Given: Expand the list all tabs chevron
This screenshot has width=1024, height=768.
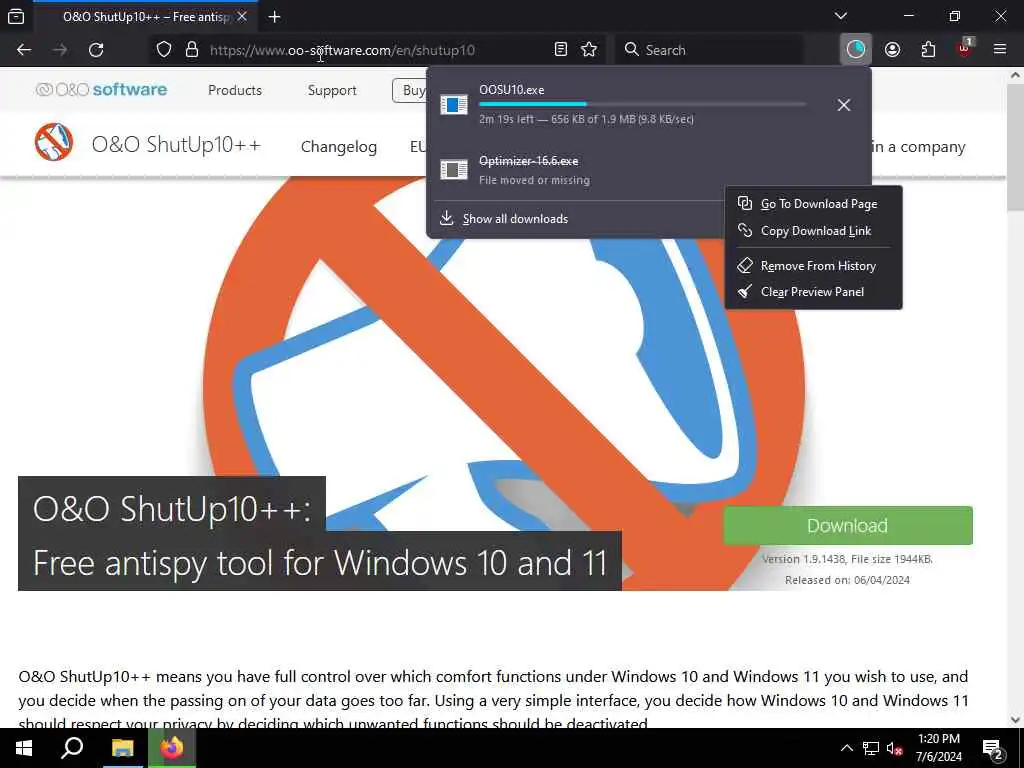Looking at the screenshot, I should coord(841,16).
